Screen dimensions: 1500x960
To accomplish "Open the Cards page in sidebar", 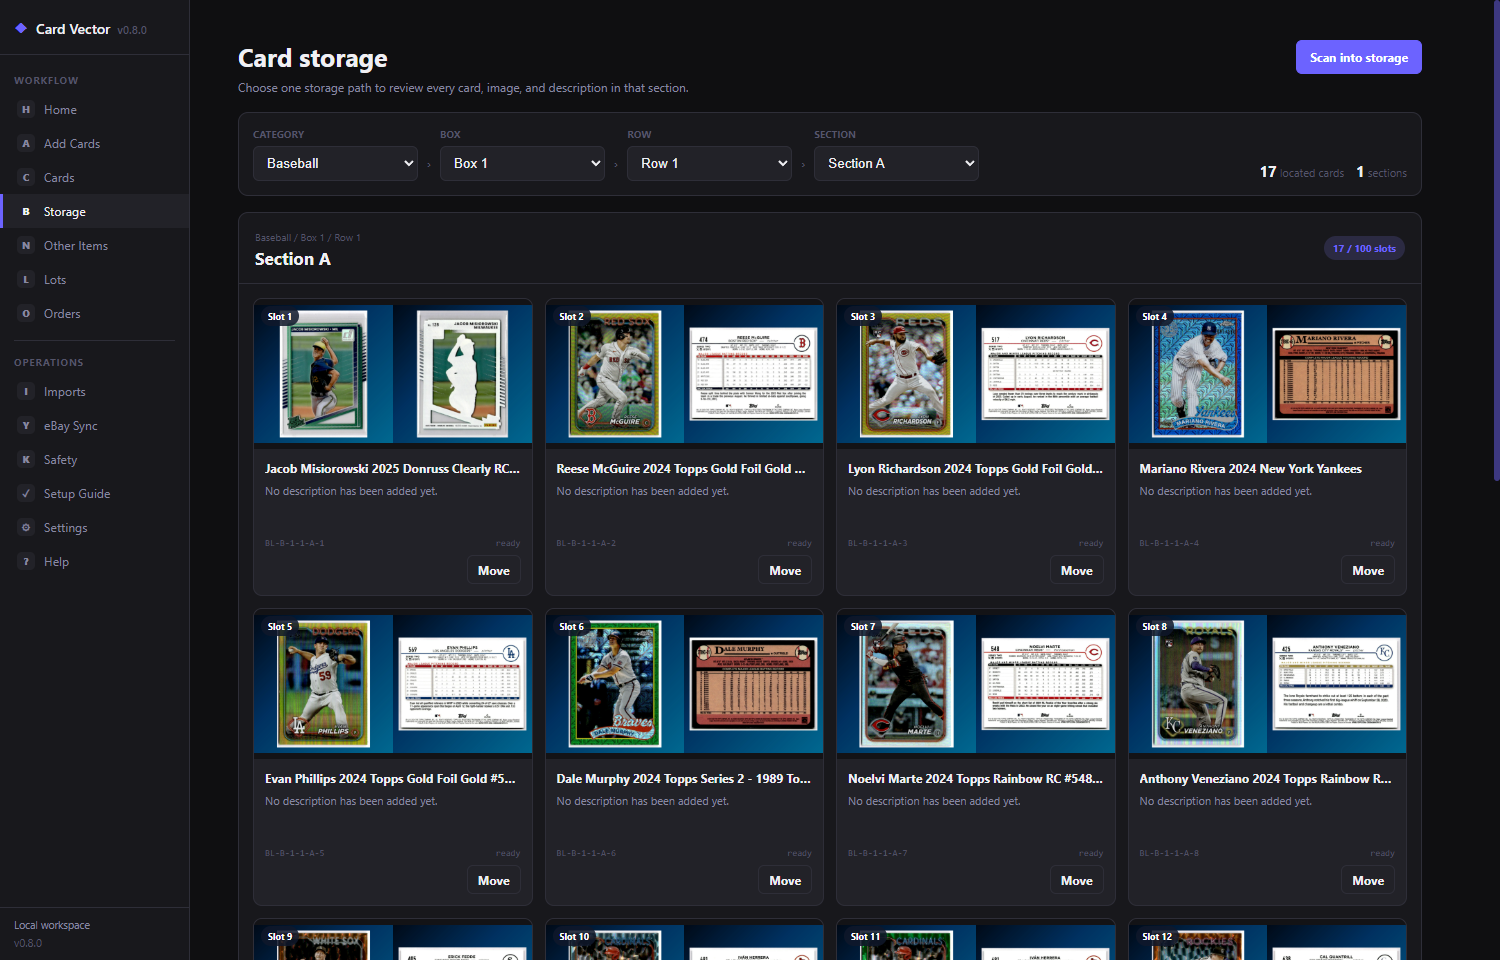I will (x=94, y=178).
